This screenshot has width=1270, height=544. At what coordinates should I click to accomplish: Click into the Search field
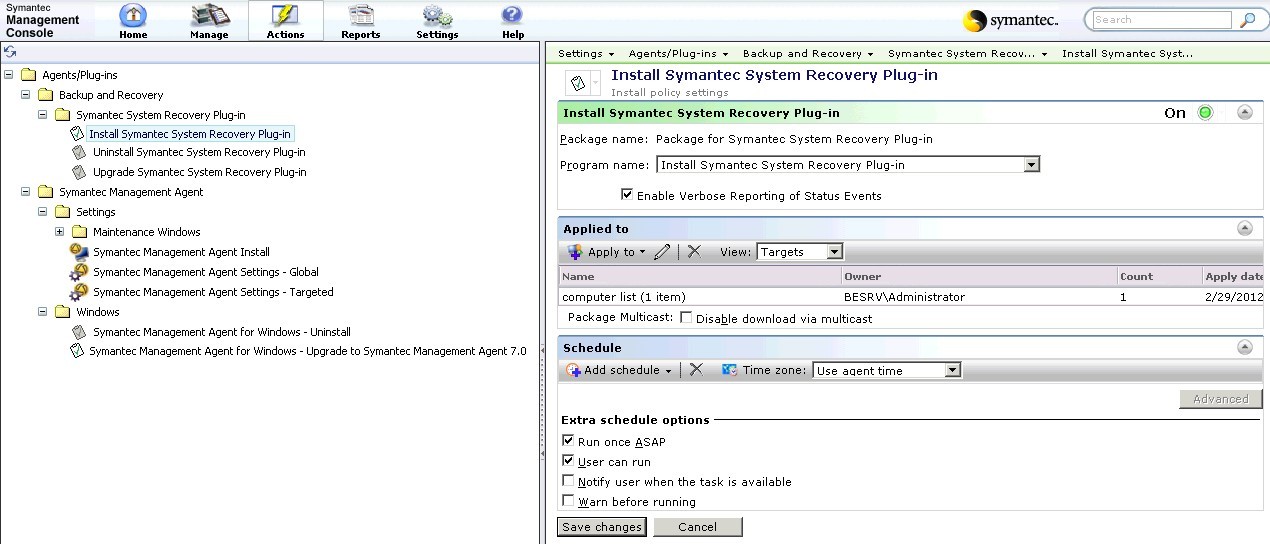point(1161,19)
